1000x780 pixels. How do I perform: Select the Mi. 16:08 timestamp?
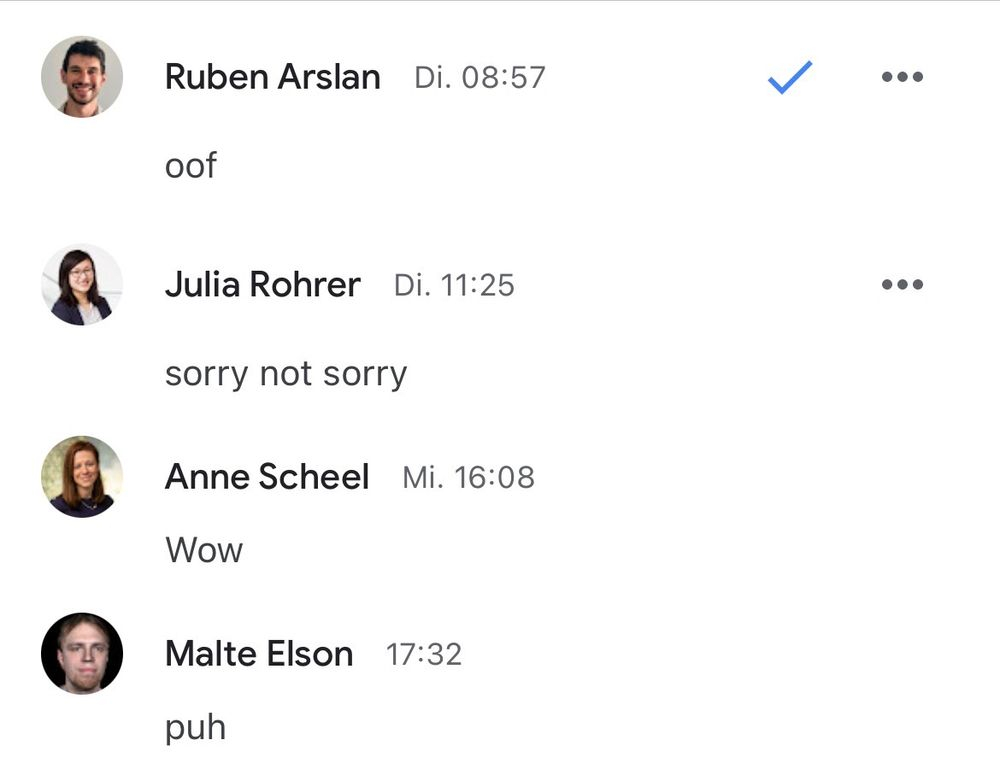pos(468,477)
